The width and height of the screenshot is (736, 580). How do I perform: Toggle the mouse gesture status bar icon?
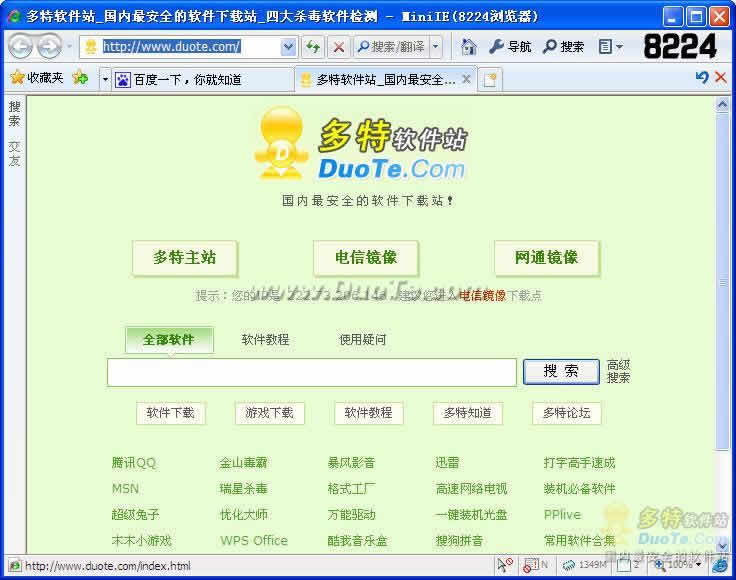tap(505, 565)
